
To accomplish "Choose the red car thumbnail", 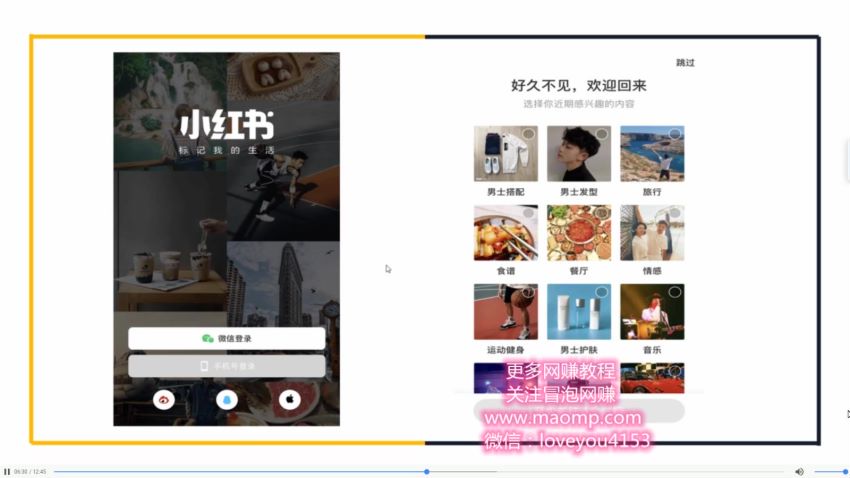I will pyautogui.click(x=652, y=378).
